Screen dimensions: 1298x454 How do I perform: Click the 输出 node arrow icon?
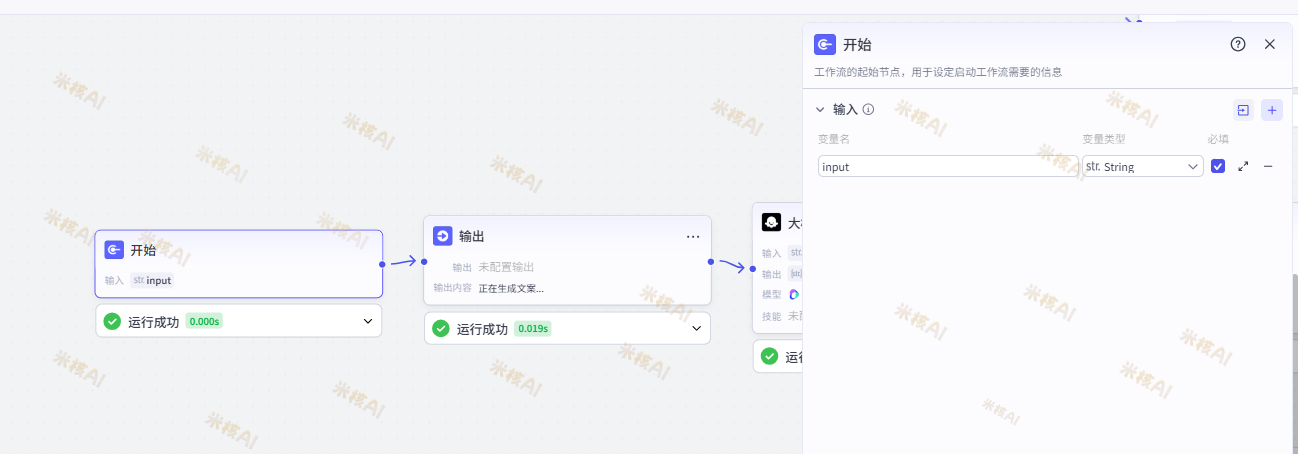click(443, 236)
